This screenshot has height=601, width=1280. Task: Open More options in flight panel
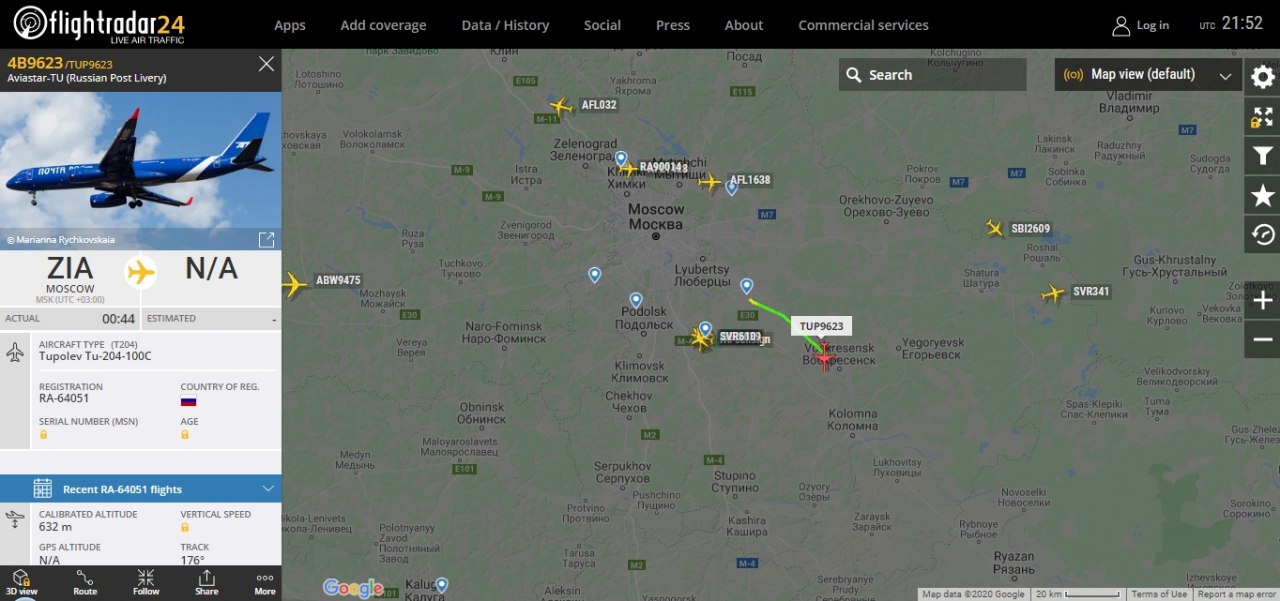[x=265, y=583]
